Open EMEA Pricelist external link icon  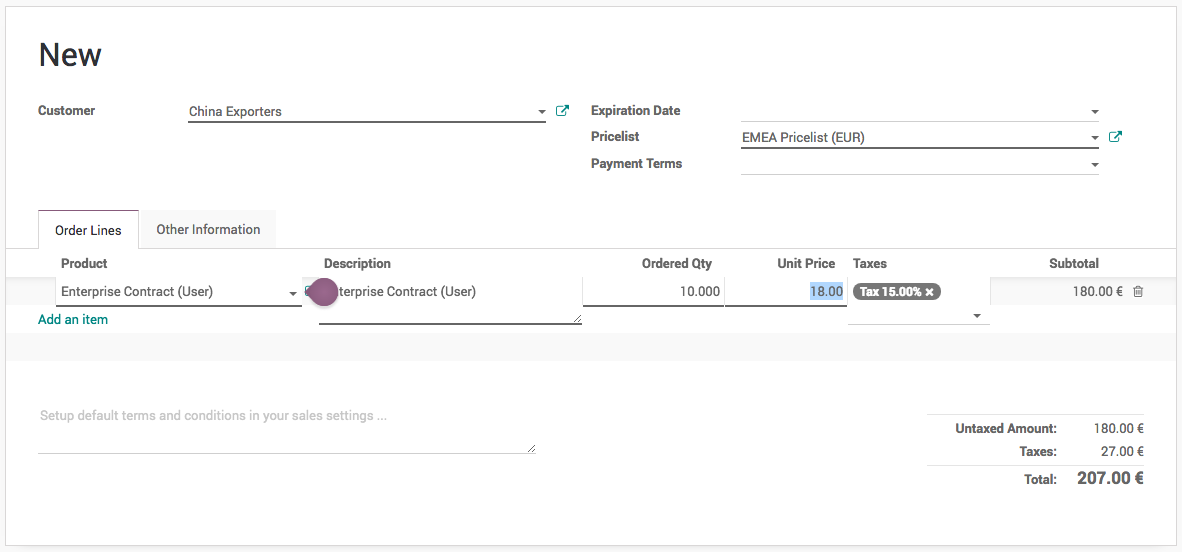(1115, 137)
